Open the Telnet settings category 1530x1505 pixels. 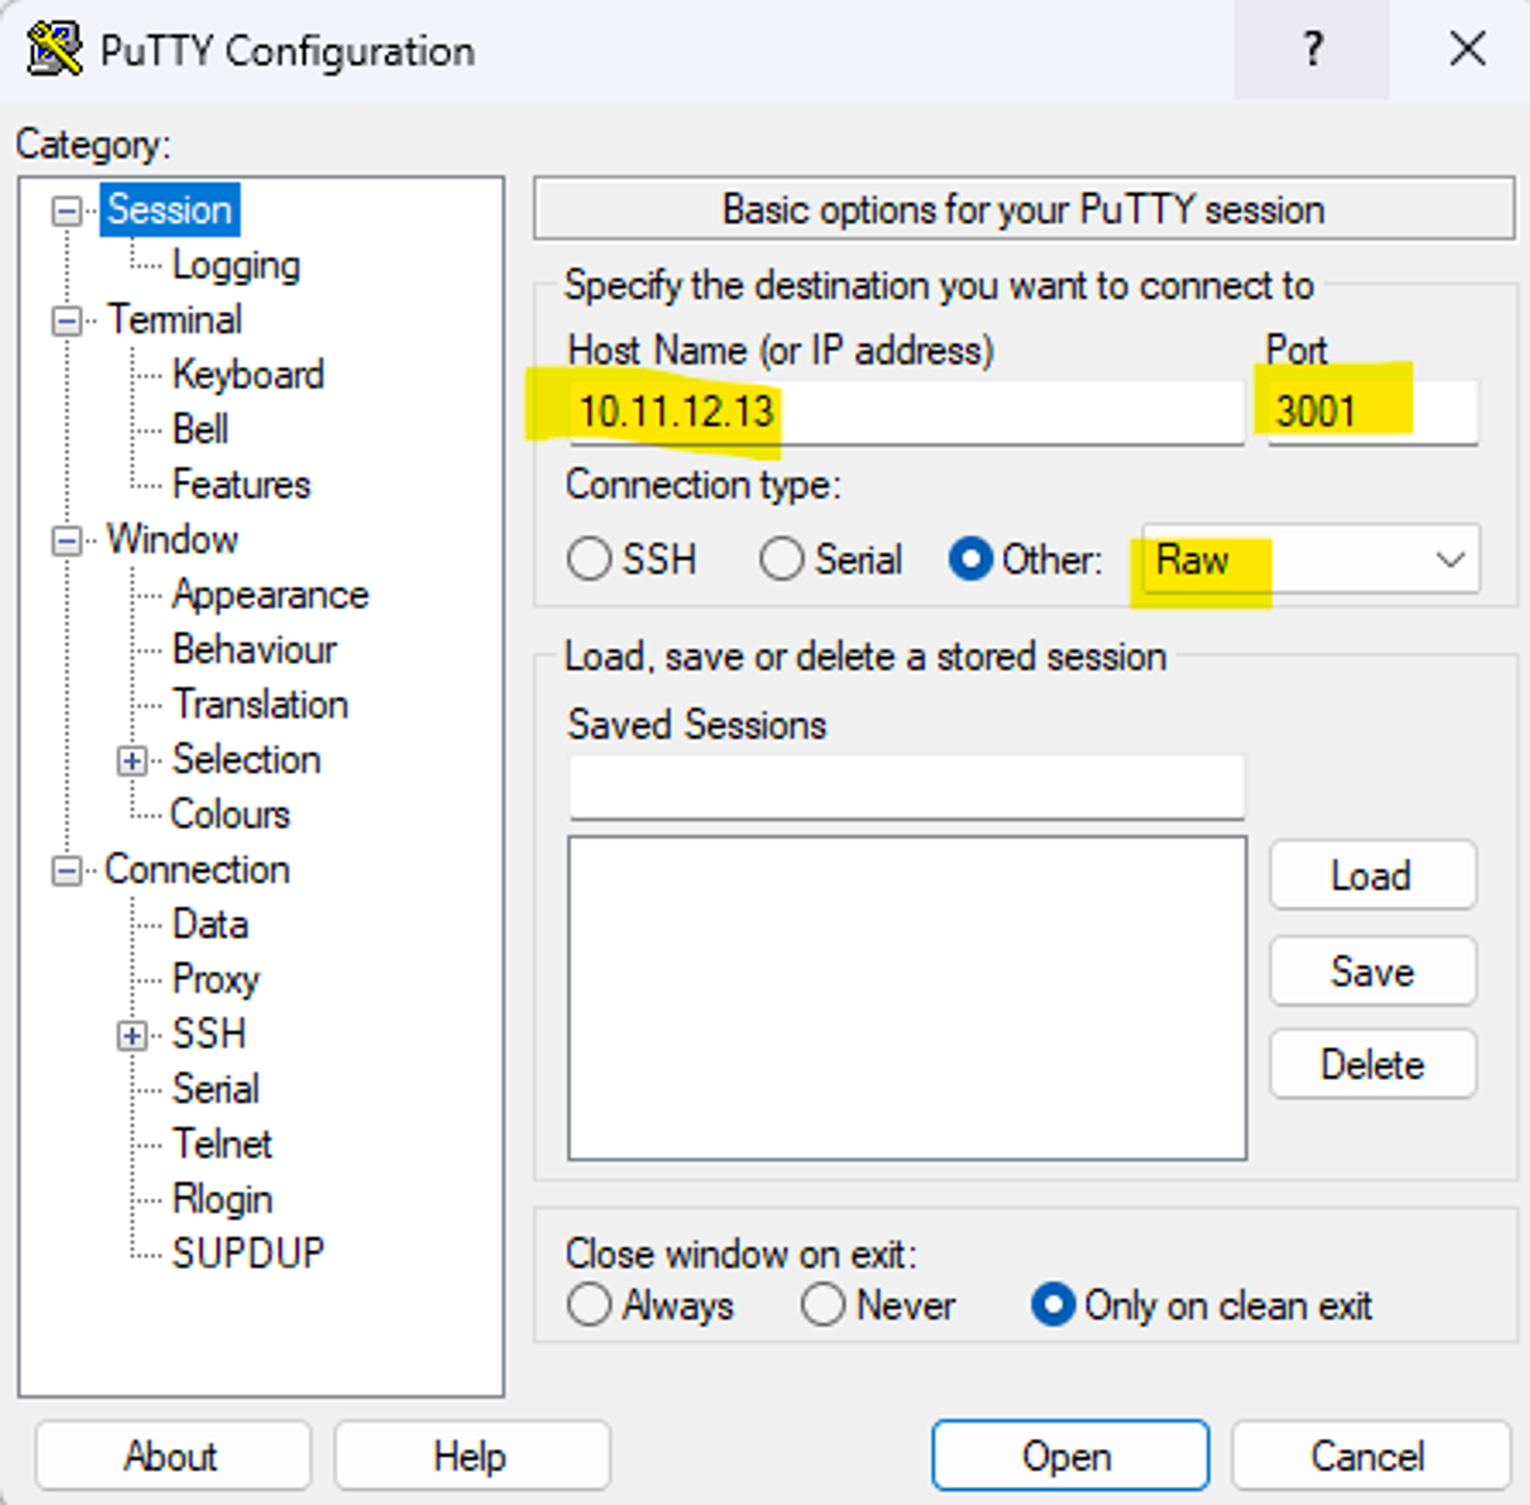click(x=221, y=1144)
